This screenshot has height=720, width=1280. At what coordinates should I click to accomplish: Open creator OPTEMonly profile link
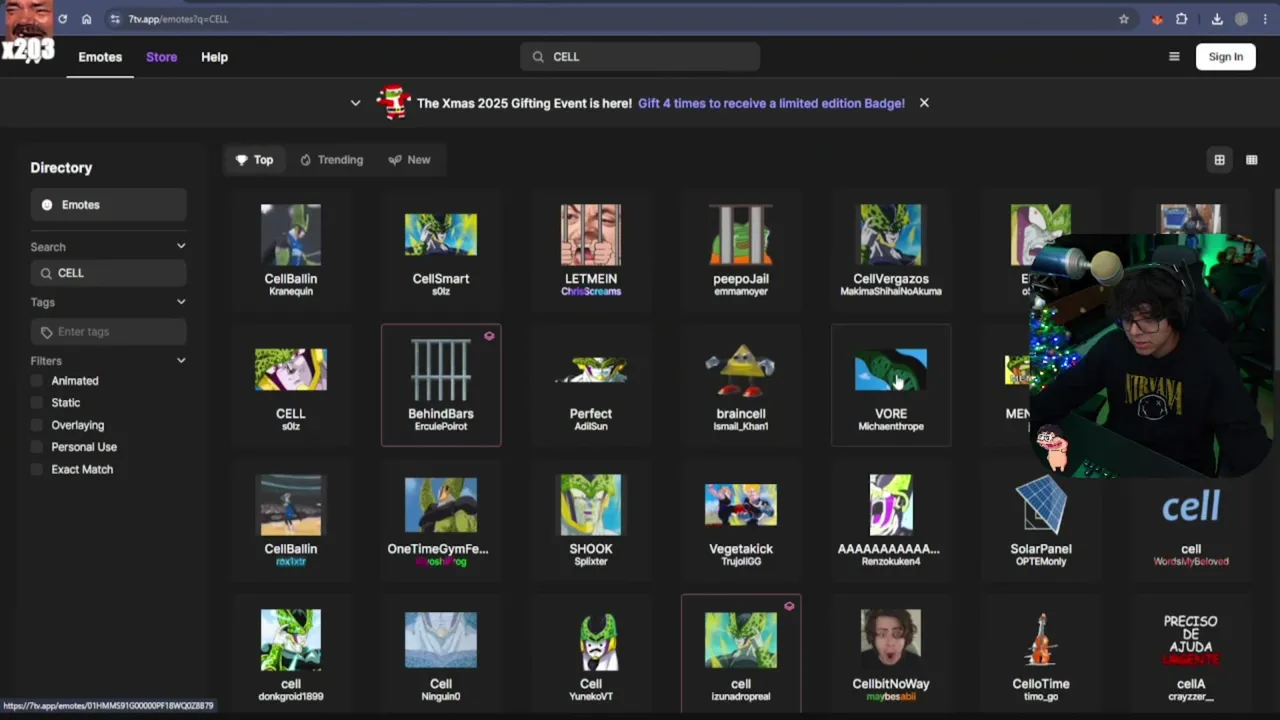(x=1041, y=562)
